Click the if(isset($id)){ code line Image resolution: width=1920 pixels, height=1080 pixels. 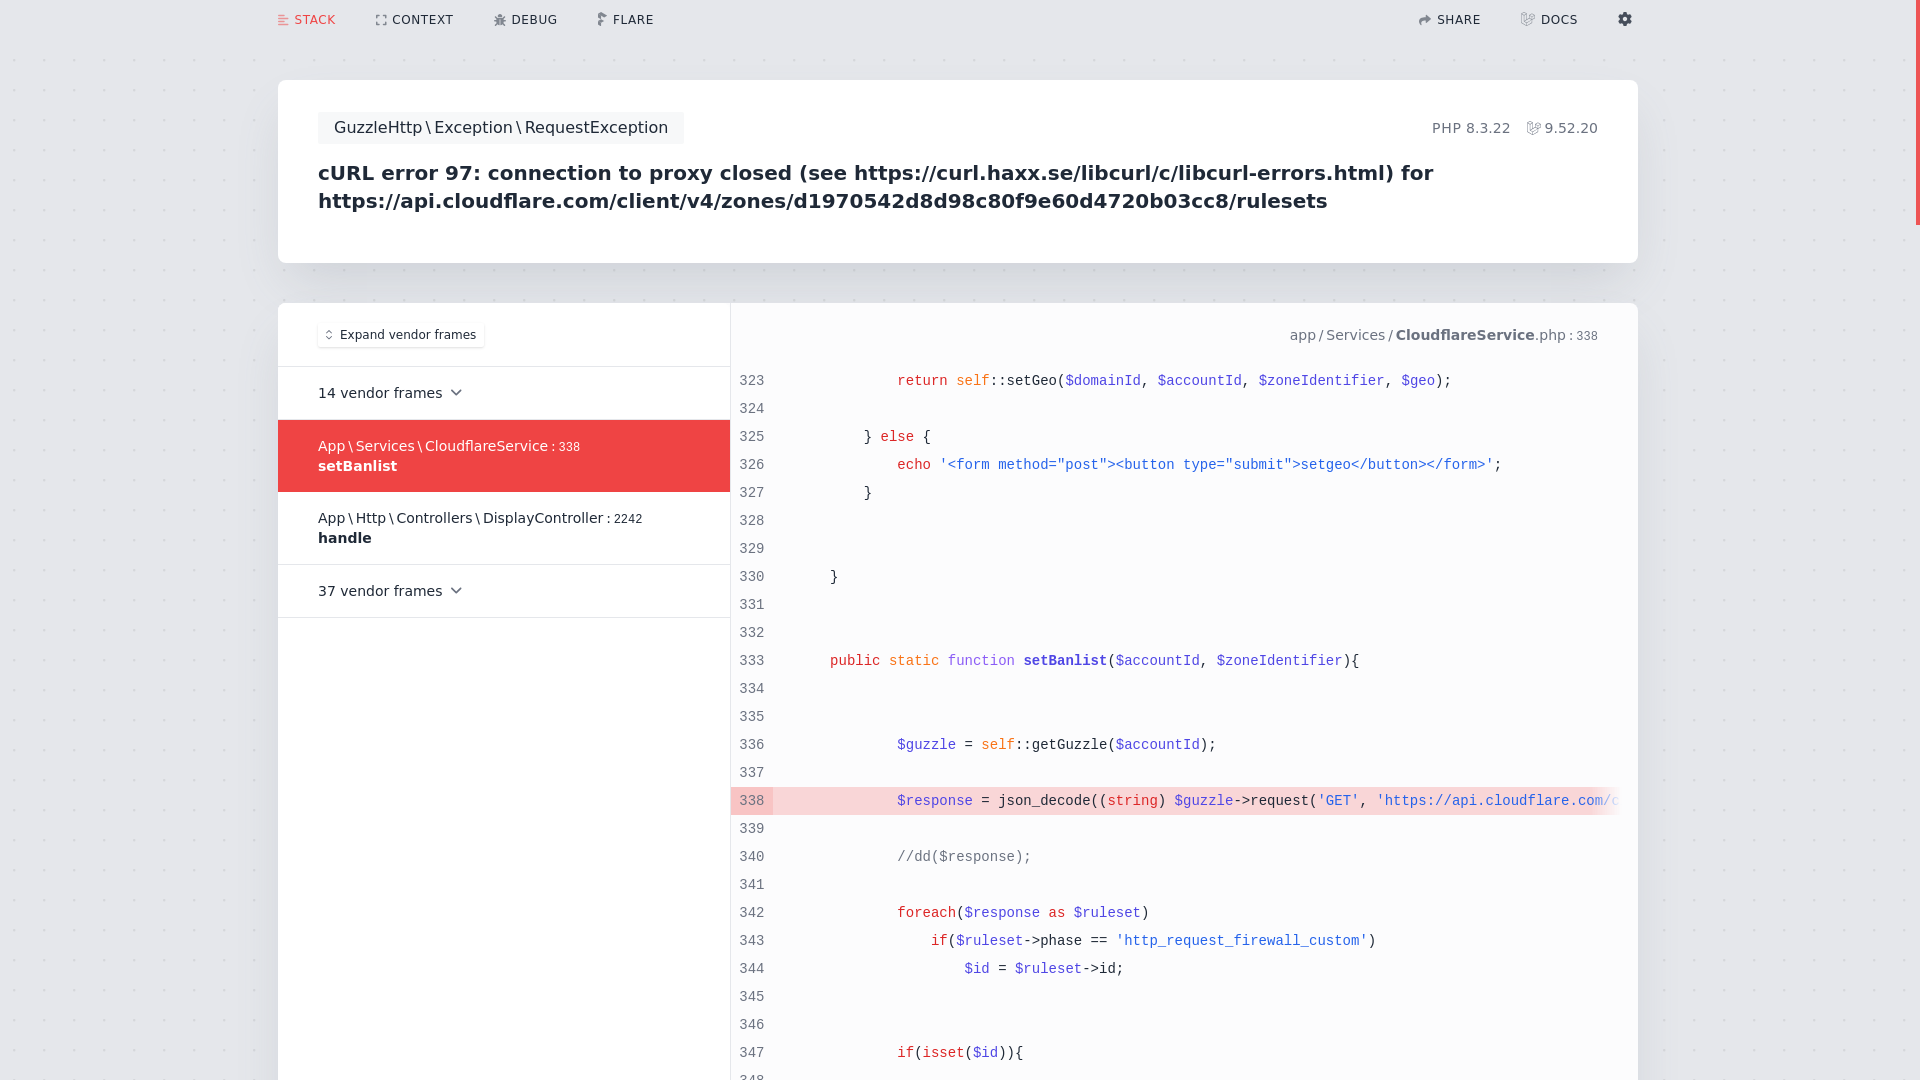pyautogui.click(x=960, y=1053)
